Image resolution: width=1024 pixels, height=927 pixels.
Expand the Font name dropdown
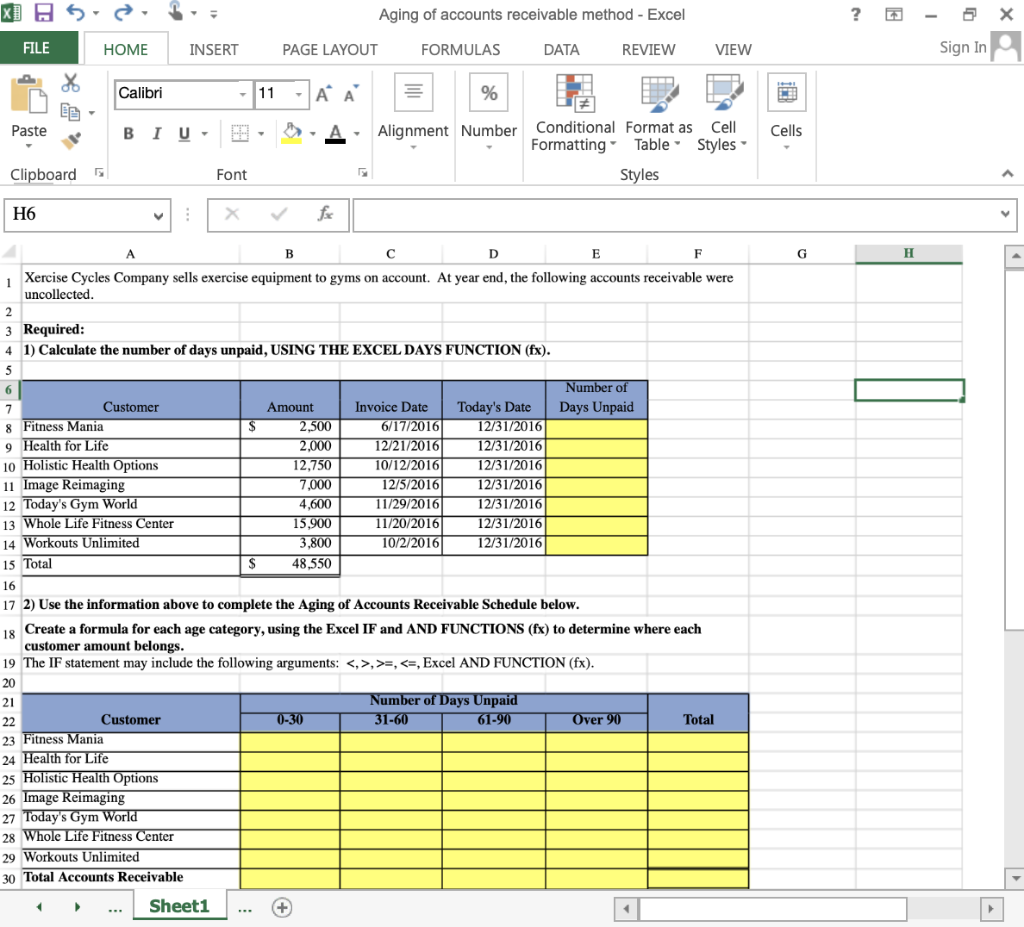point(242,95)
